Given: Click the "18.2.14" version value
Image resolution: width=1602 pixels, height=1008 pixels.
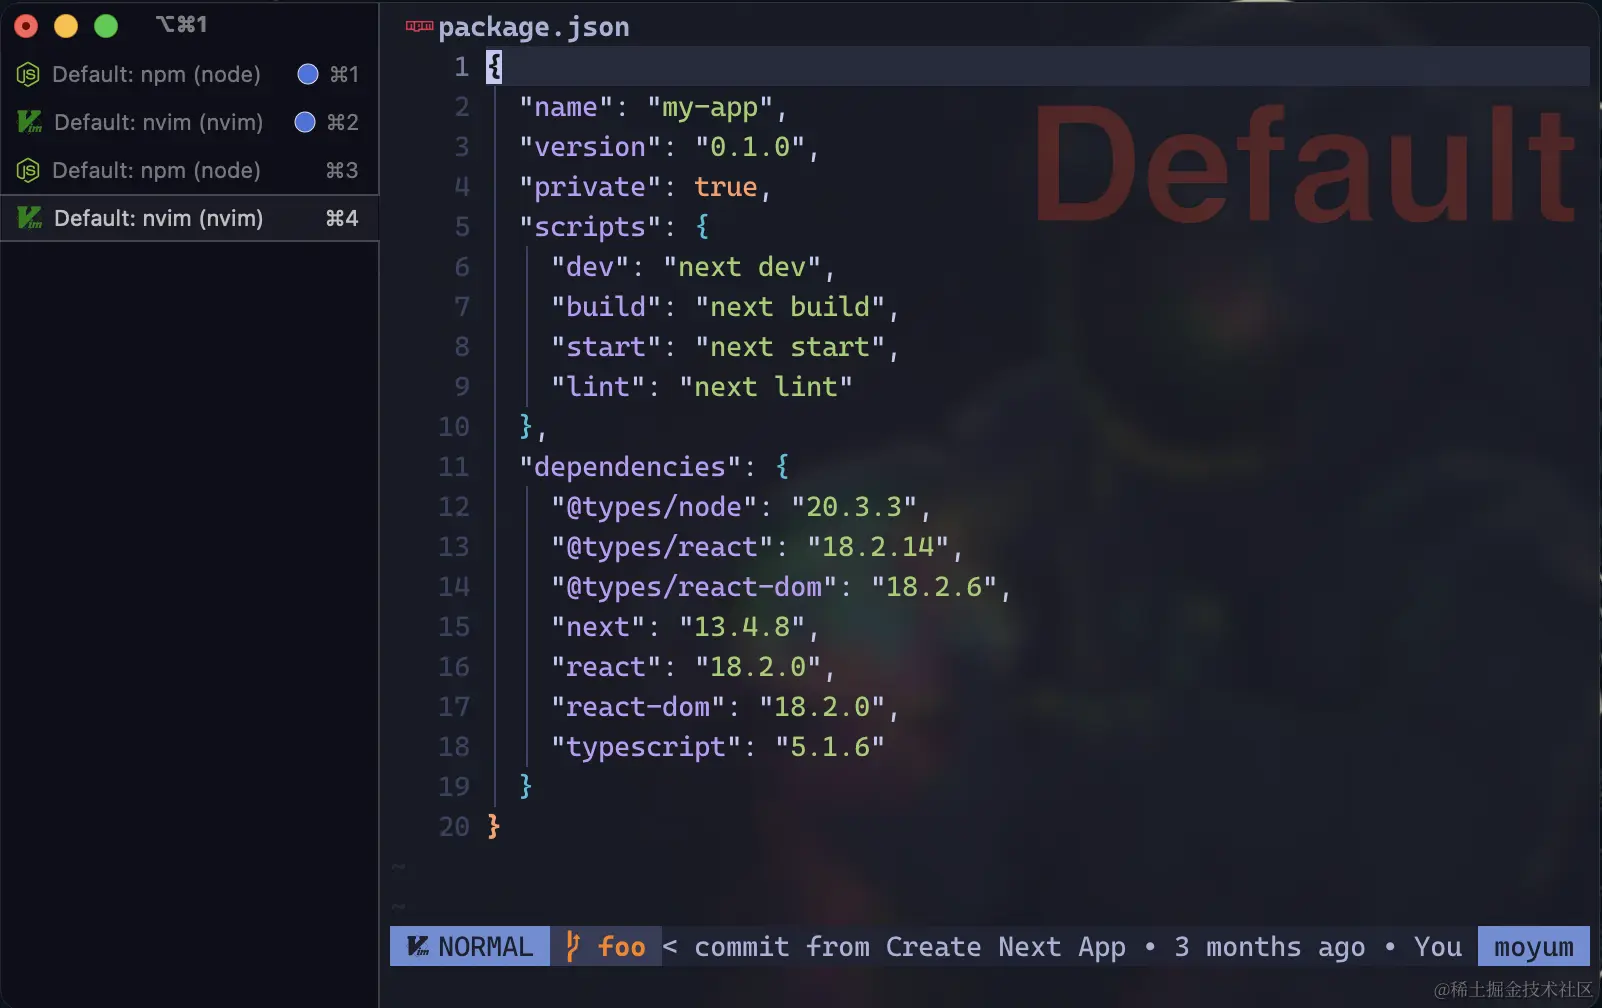Looking at the screenshot, I should click(878, 547).
